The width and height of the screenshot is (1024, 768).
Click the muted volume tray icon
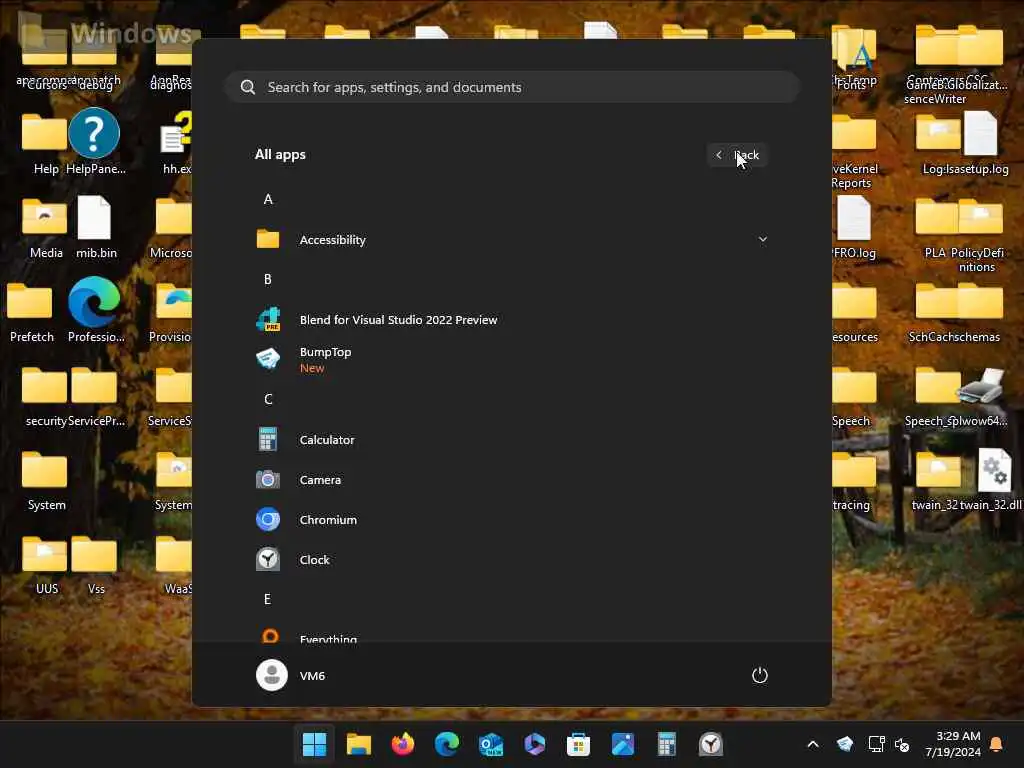click(902, 744)
